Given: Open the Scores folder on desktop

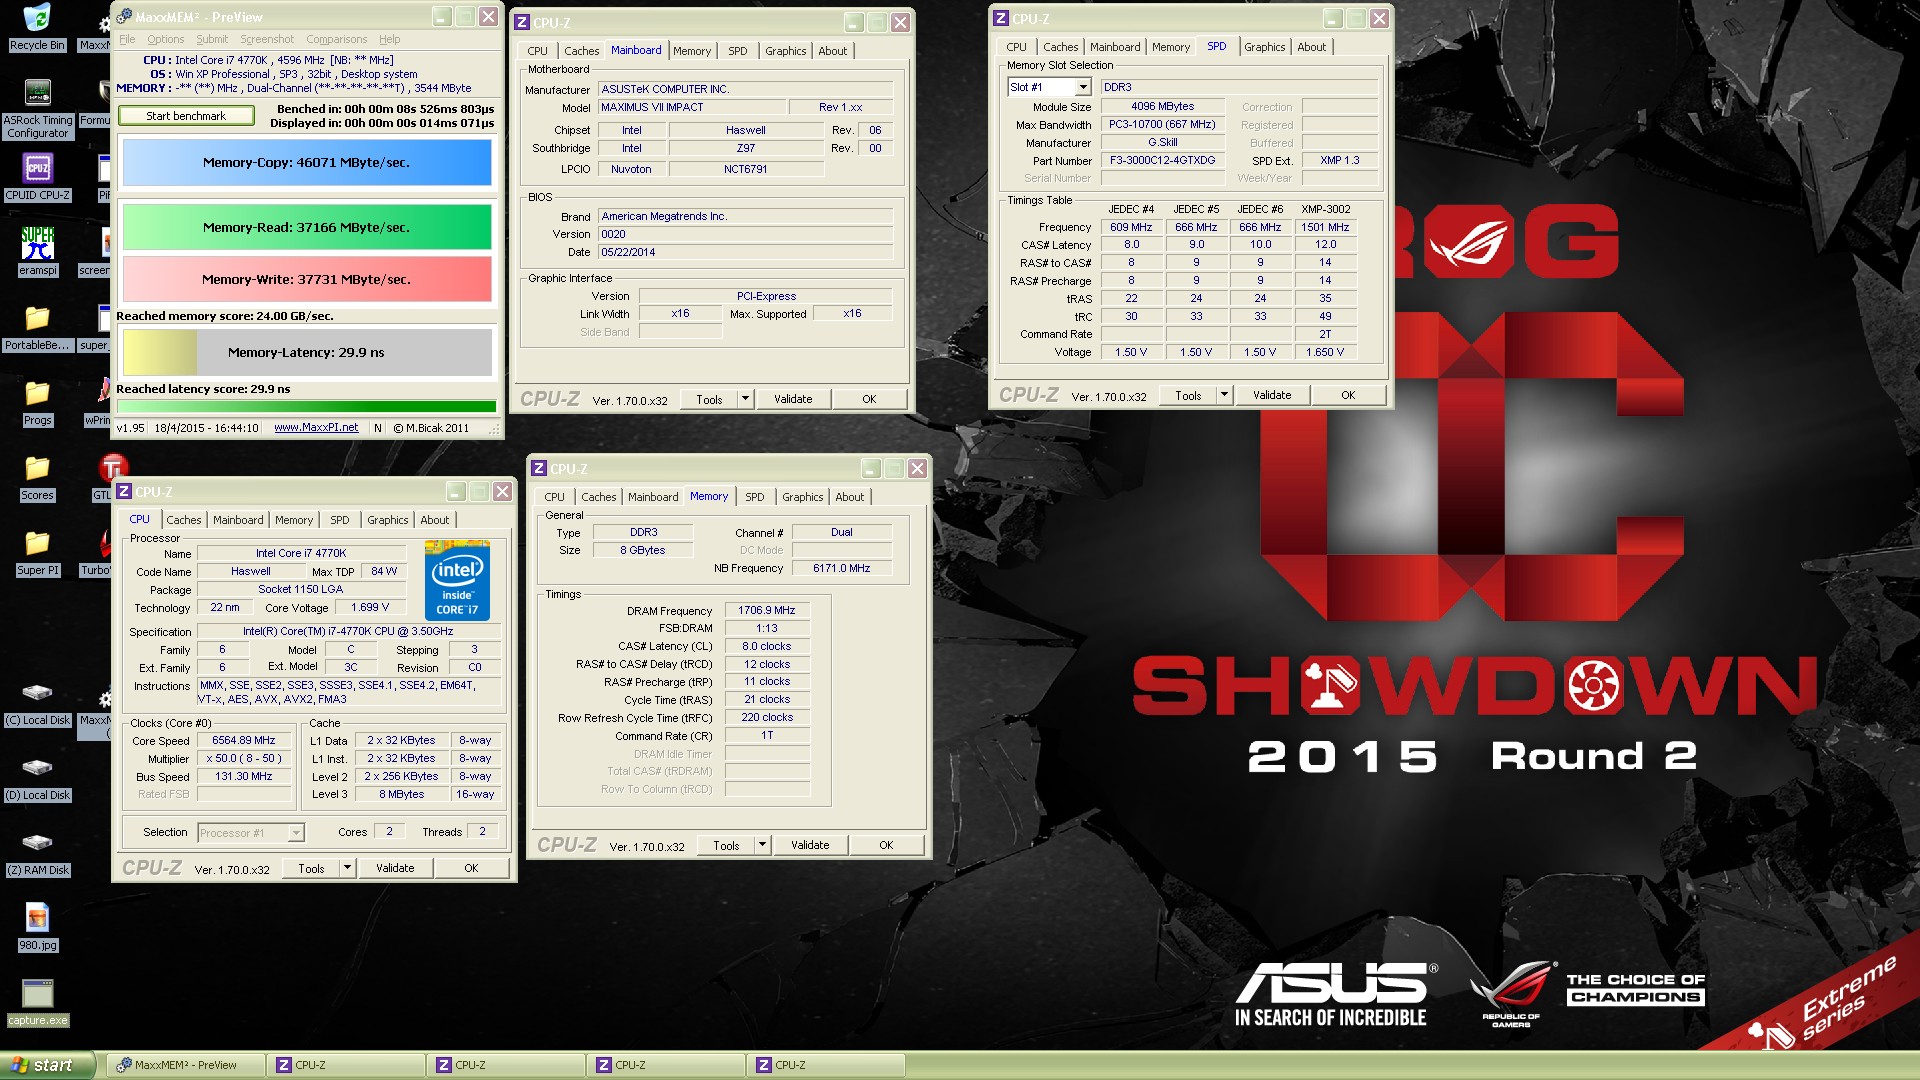Looking at the screenshot, I should coord(37,477).
